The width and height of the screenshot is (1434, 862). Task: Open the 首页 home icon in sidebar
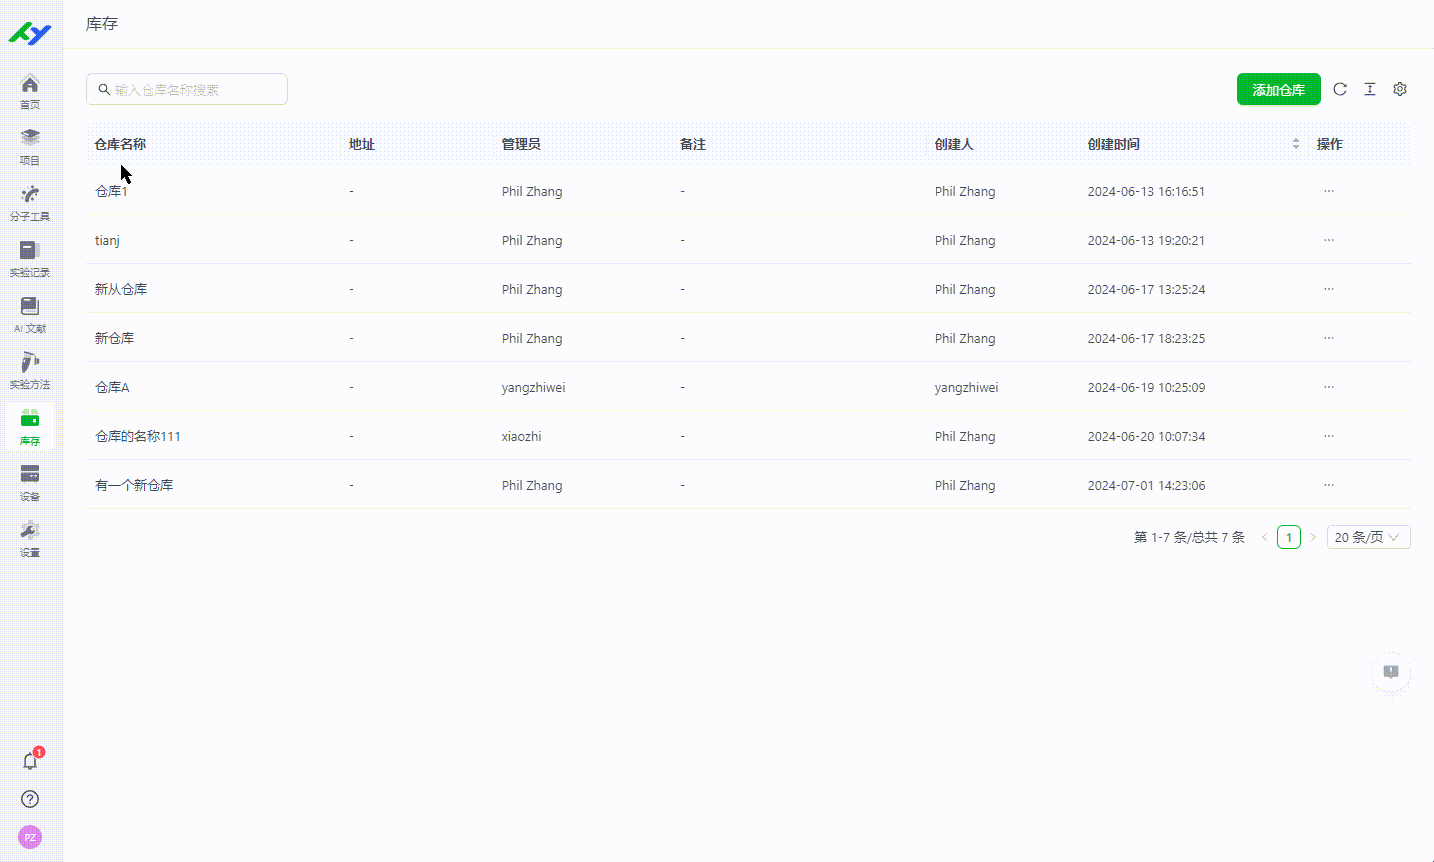(30, 90)
